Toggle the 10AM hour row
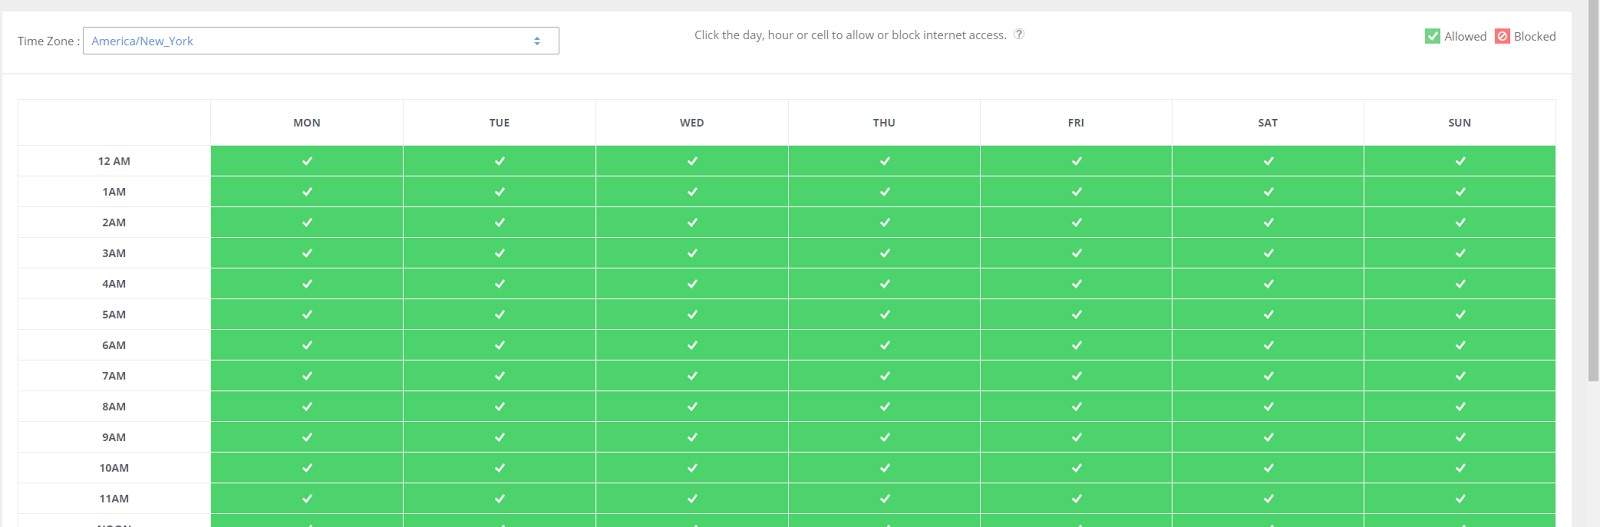Screen dimensions: 1600x527 [x=114, y=468]
